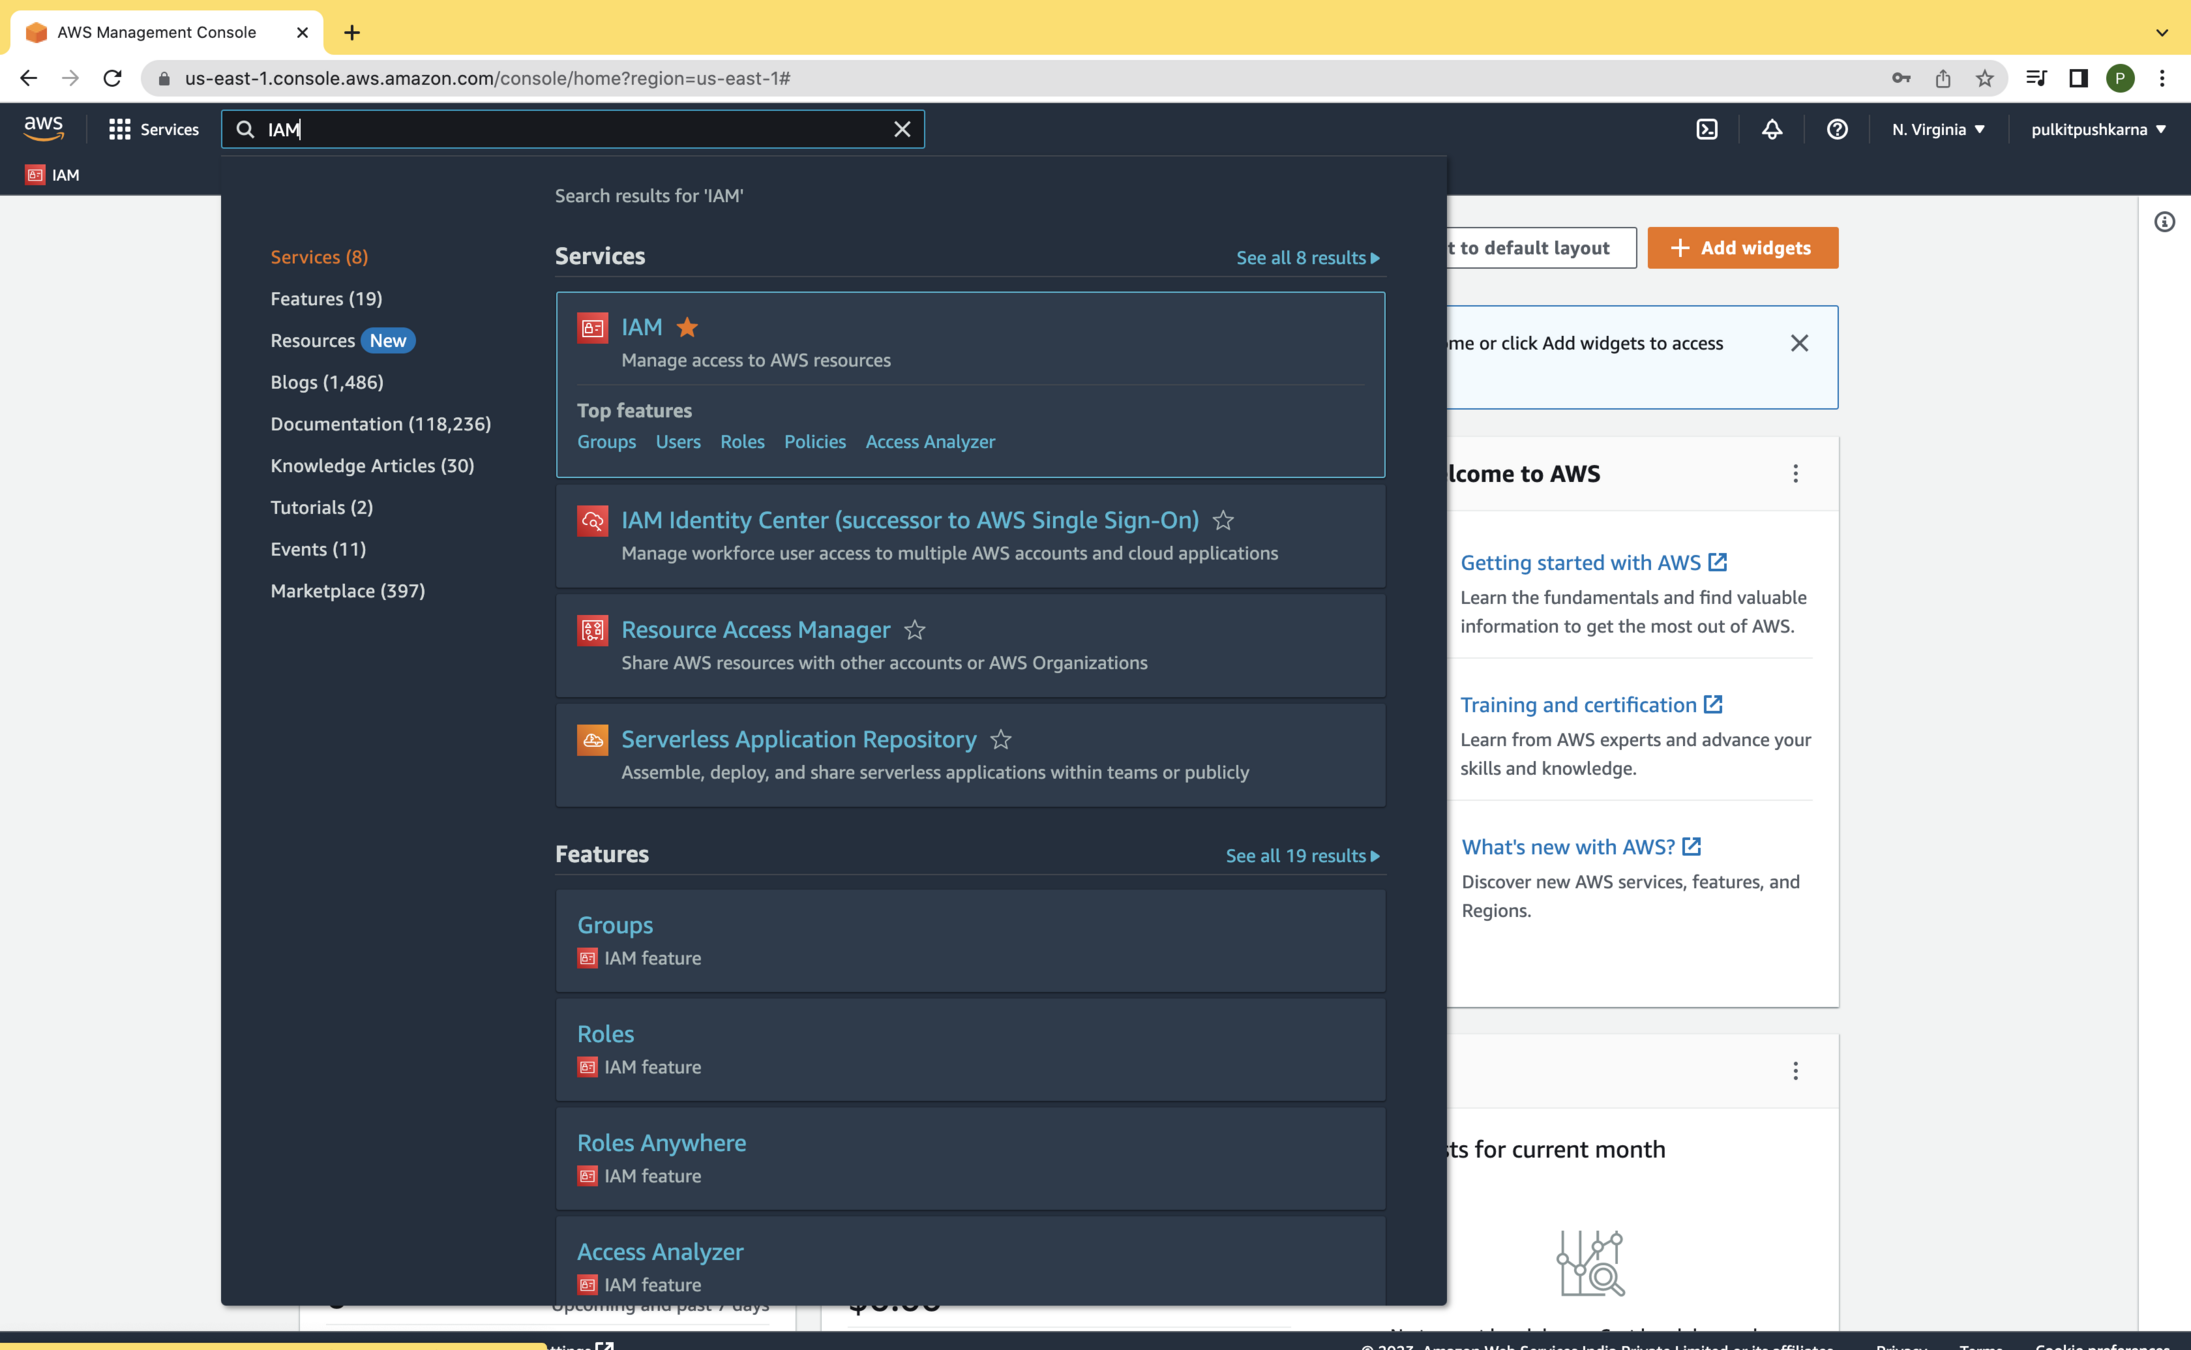Select Features (19) search category
Viewport: 2191px width, 1350px height.
tap(326, 298)
